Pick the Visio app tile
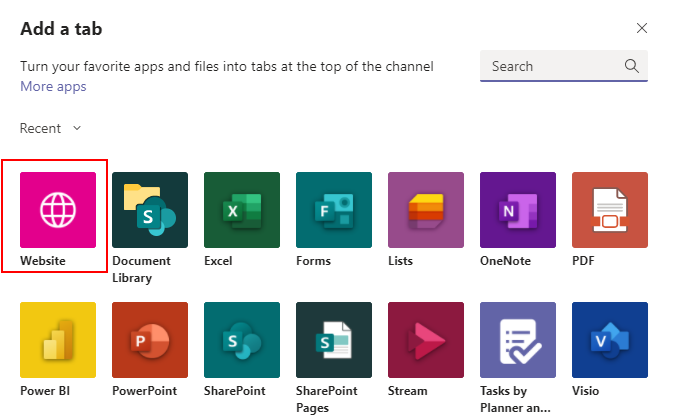The width and height of the screenshot is (680, 417). 609,340
